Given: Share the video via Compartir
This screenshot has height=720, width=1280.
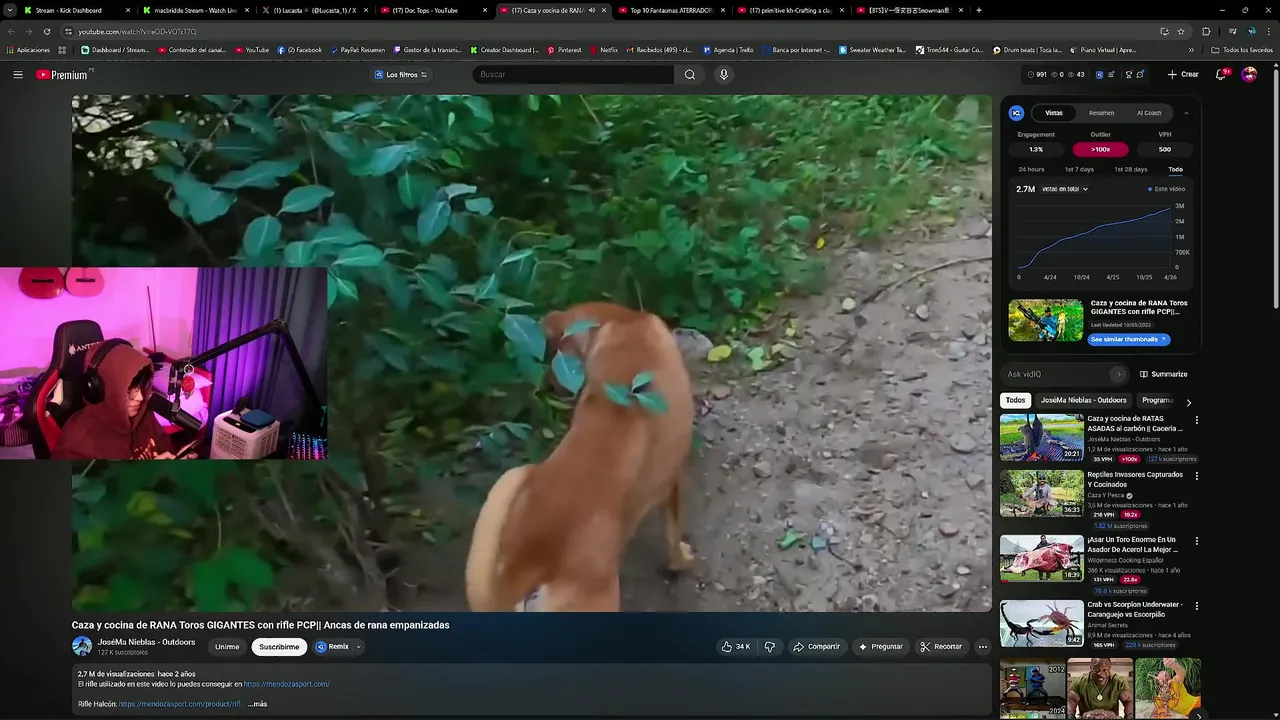Looking at the screenshot, I should pyautogui.click(x=817, y=647).
